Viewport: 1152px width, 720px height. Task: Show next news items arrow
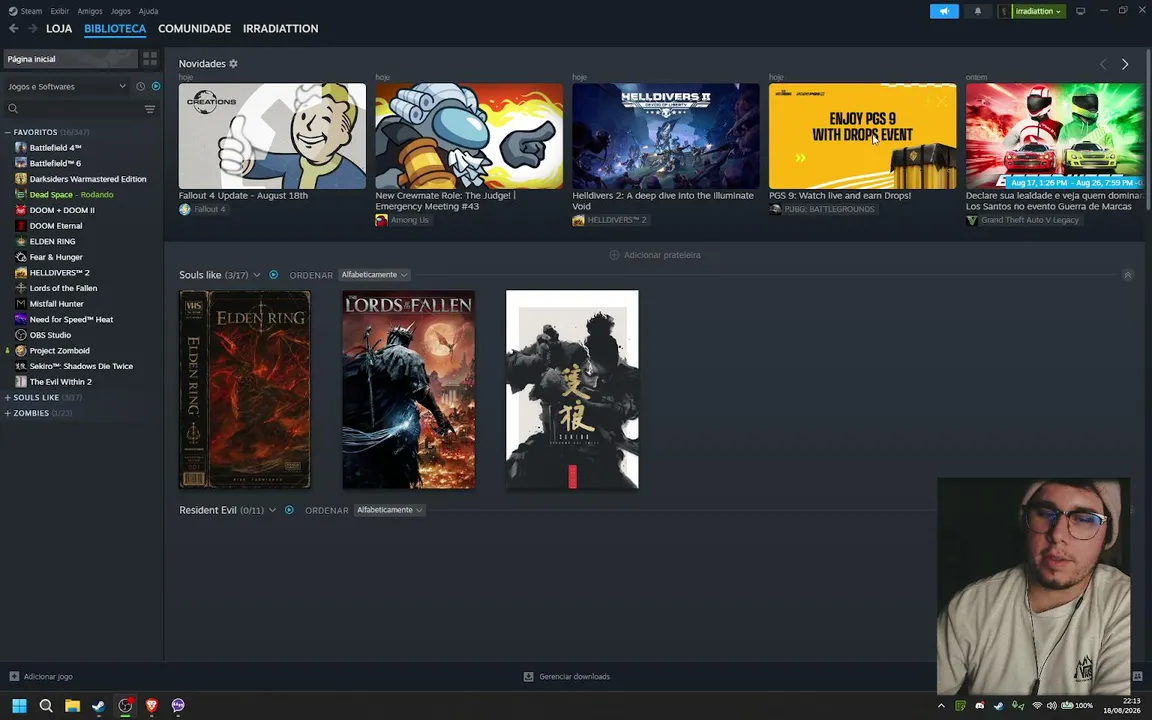click(1125, 65)
